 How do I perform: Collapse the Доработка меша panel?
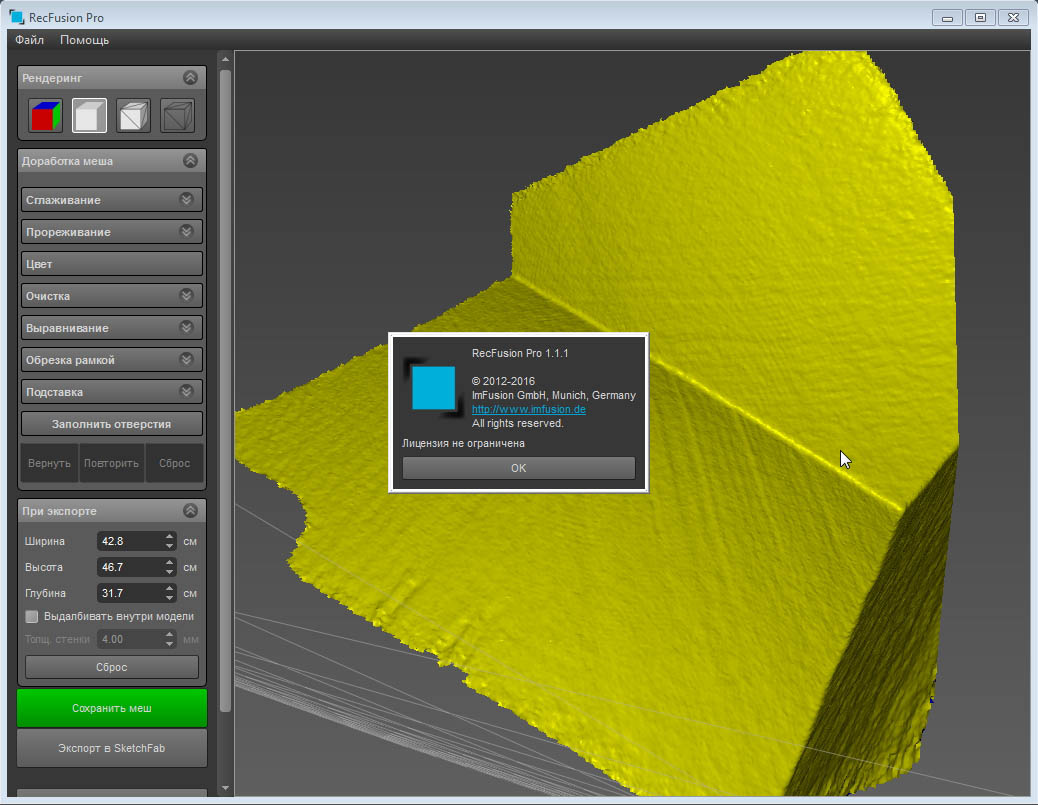pyautogui.click(x=190, y=161)
